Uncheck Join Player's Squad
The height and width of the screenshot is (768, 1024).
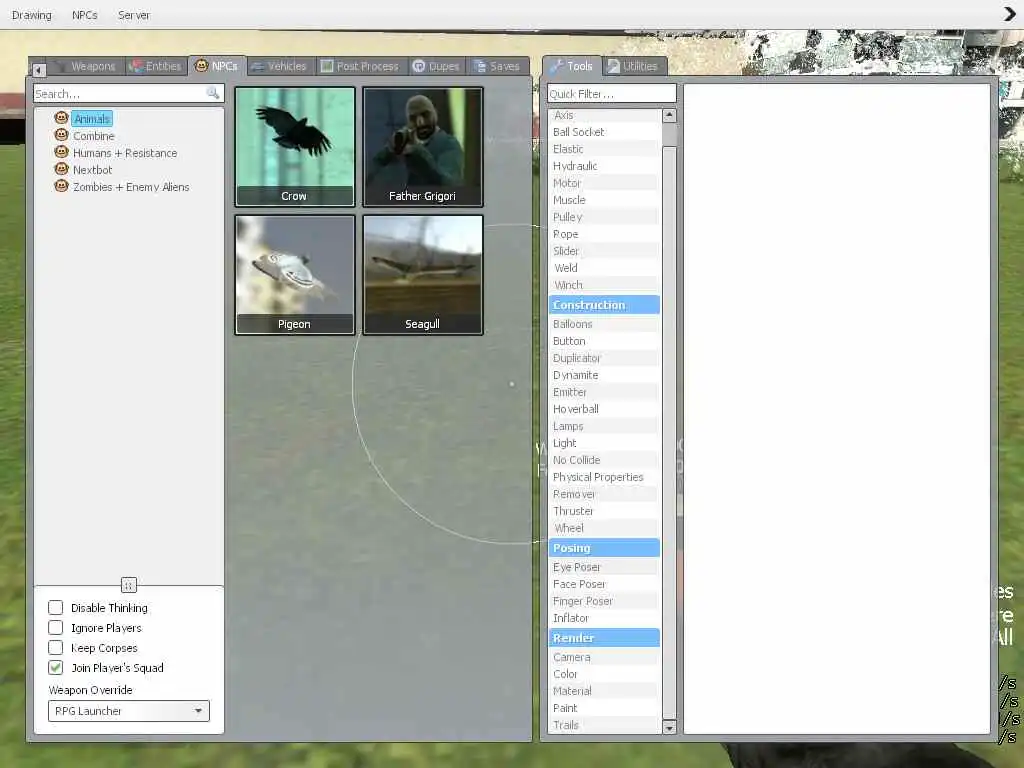click(x=56, y=667)
